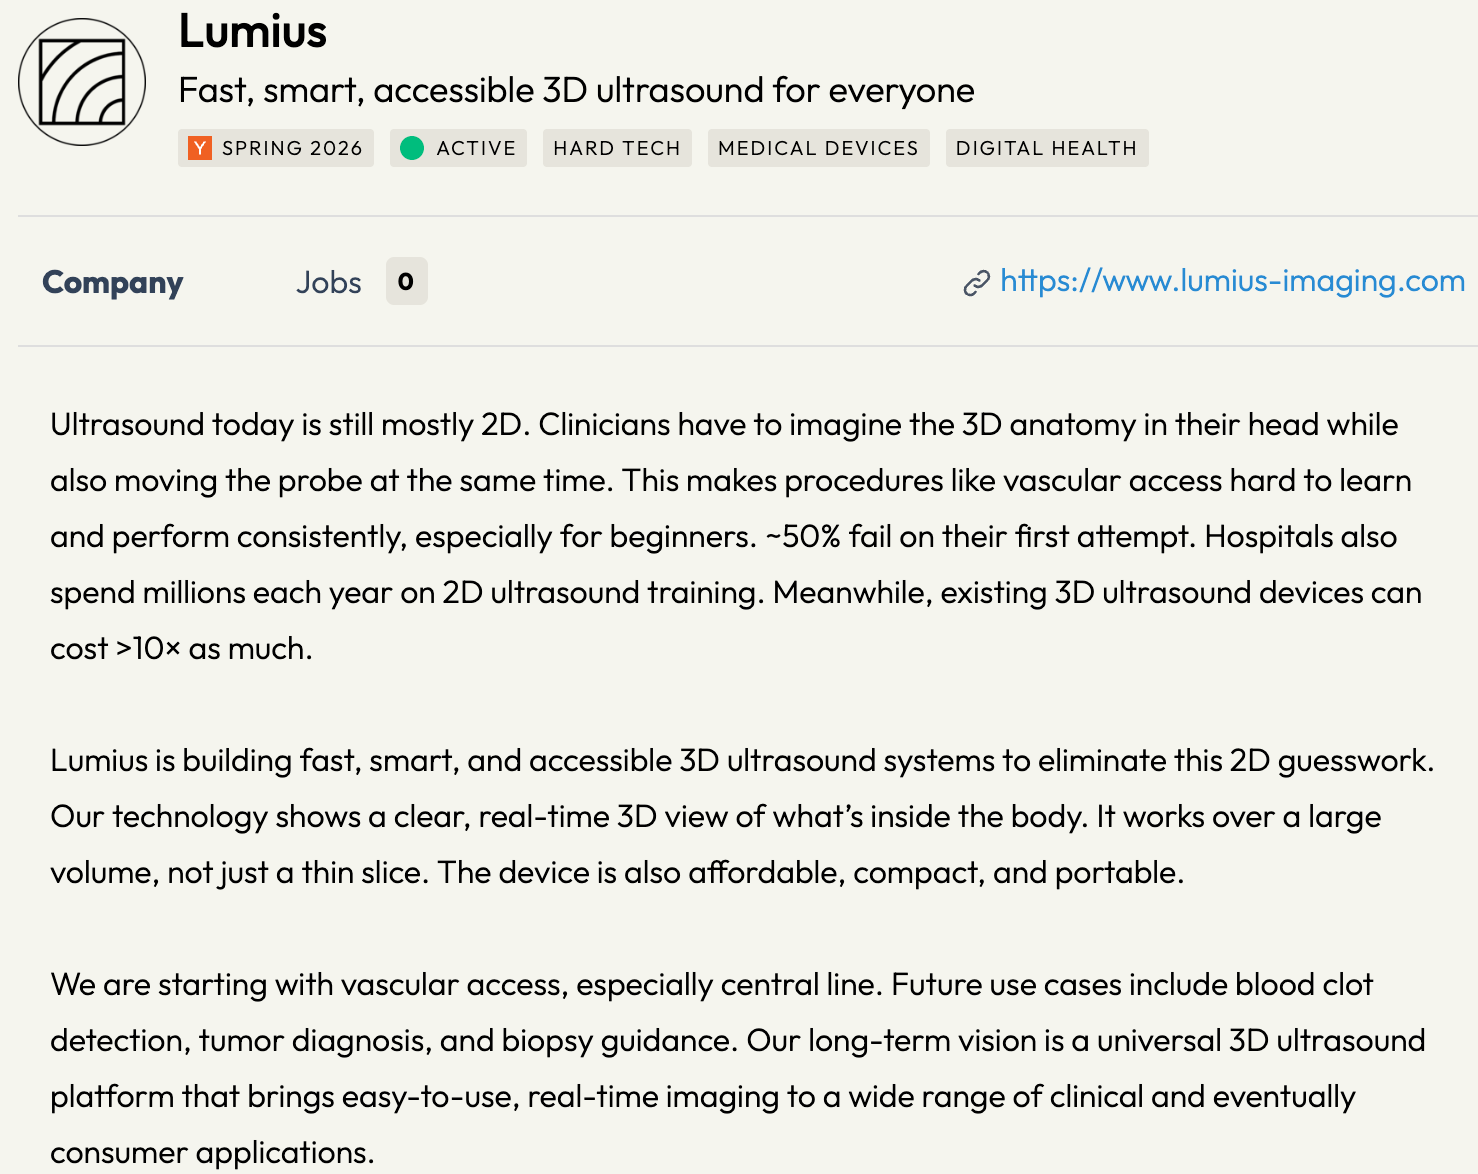1478x1174 pixels.
Task: Click the link chain icon beside website
Action: point(976,284)
